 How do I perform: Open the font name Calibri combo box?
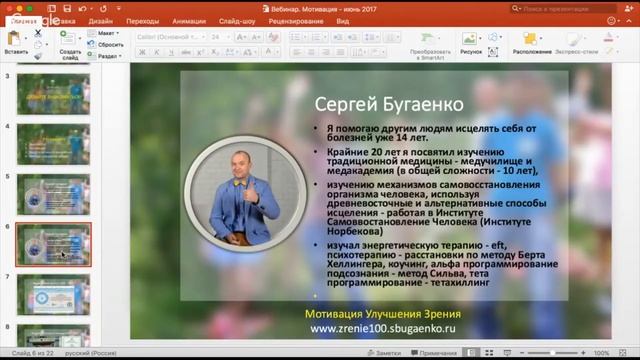(171, 37)
